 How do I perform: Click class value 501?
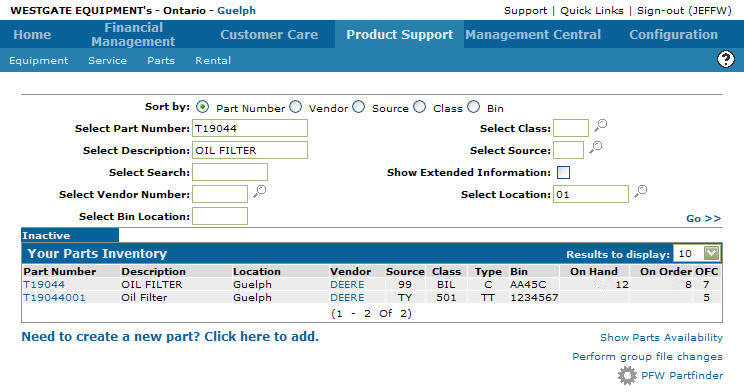(446, 298)
